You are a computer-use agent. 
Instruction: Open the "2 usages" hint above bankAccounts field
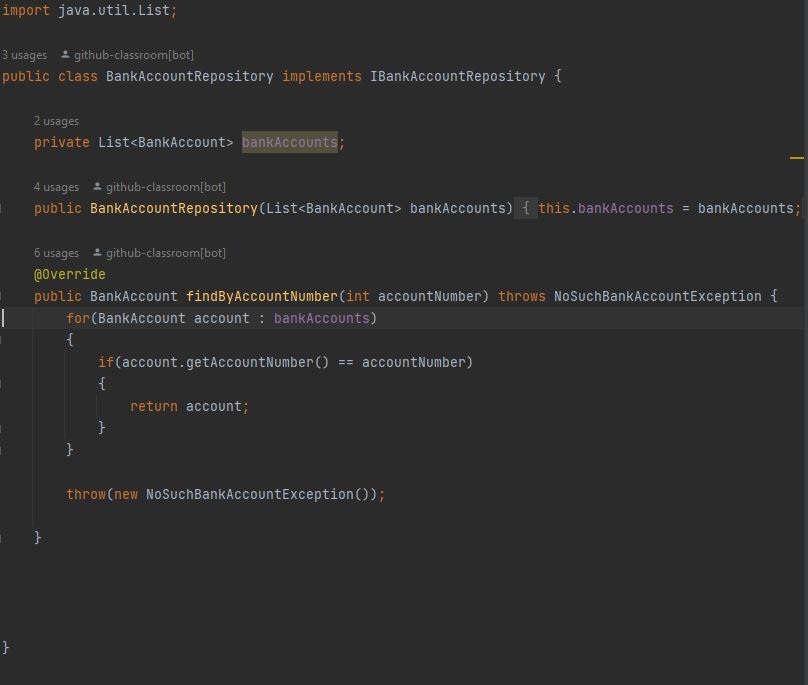(x=56, y=120)
